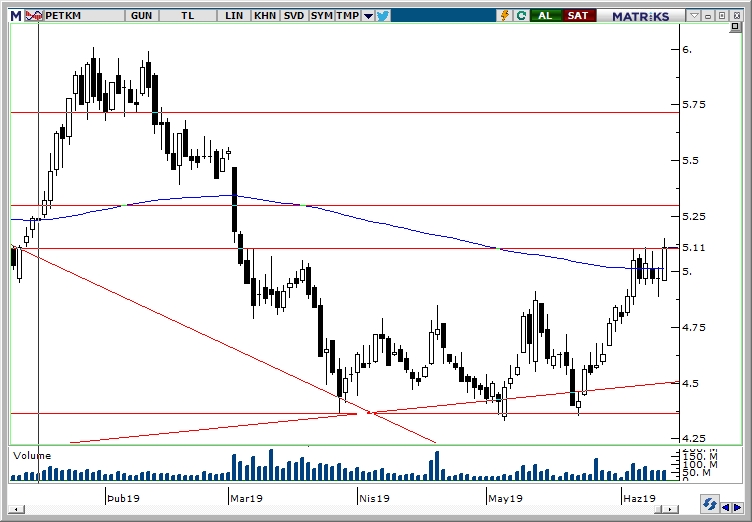The height and width of the screenshot is (522, 752).
Task: Open the chart type icon beside PETKM
Action: (34, 16)
